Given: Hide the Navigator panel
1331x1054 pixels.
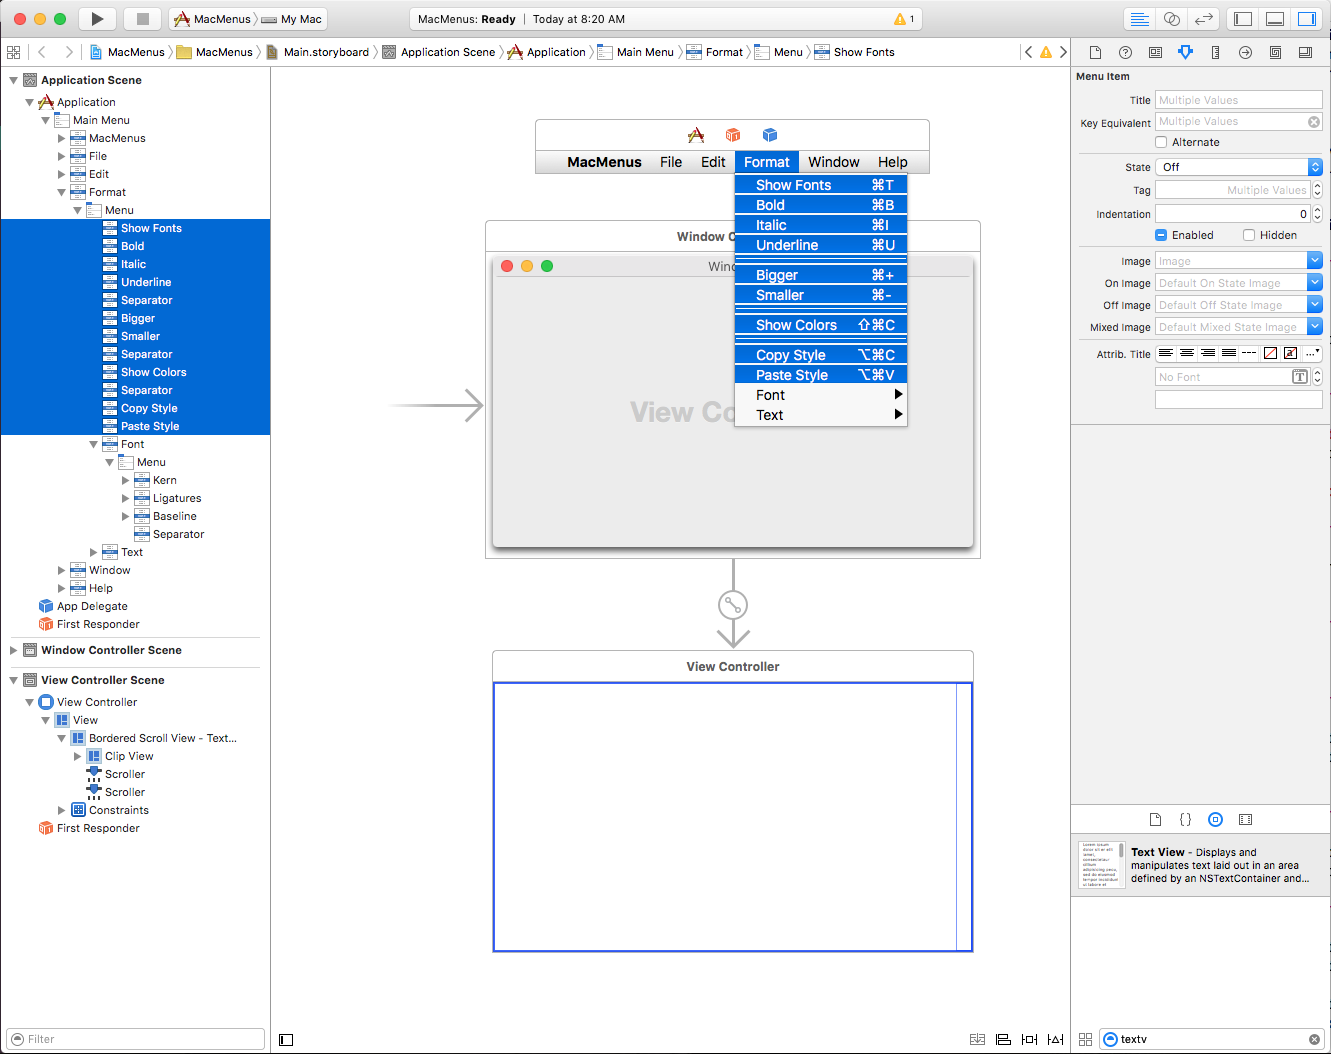Looking at the screenshot, I should pyautogui.click(x=1243, y=19).
